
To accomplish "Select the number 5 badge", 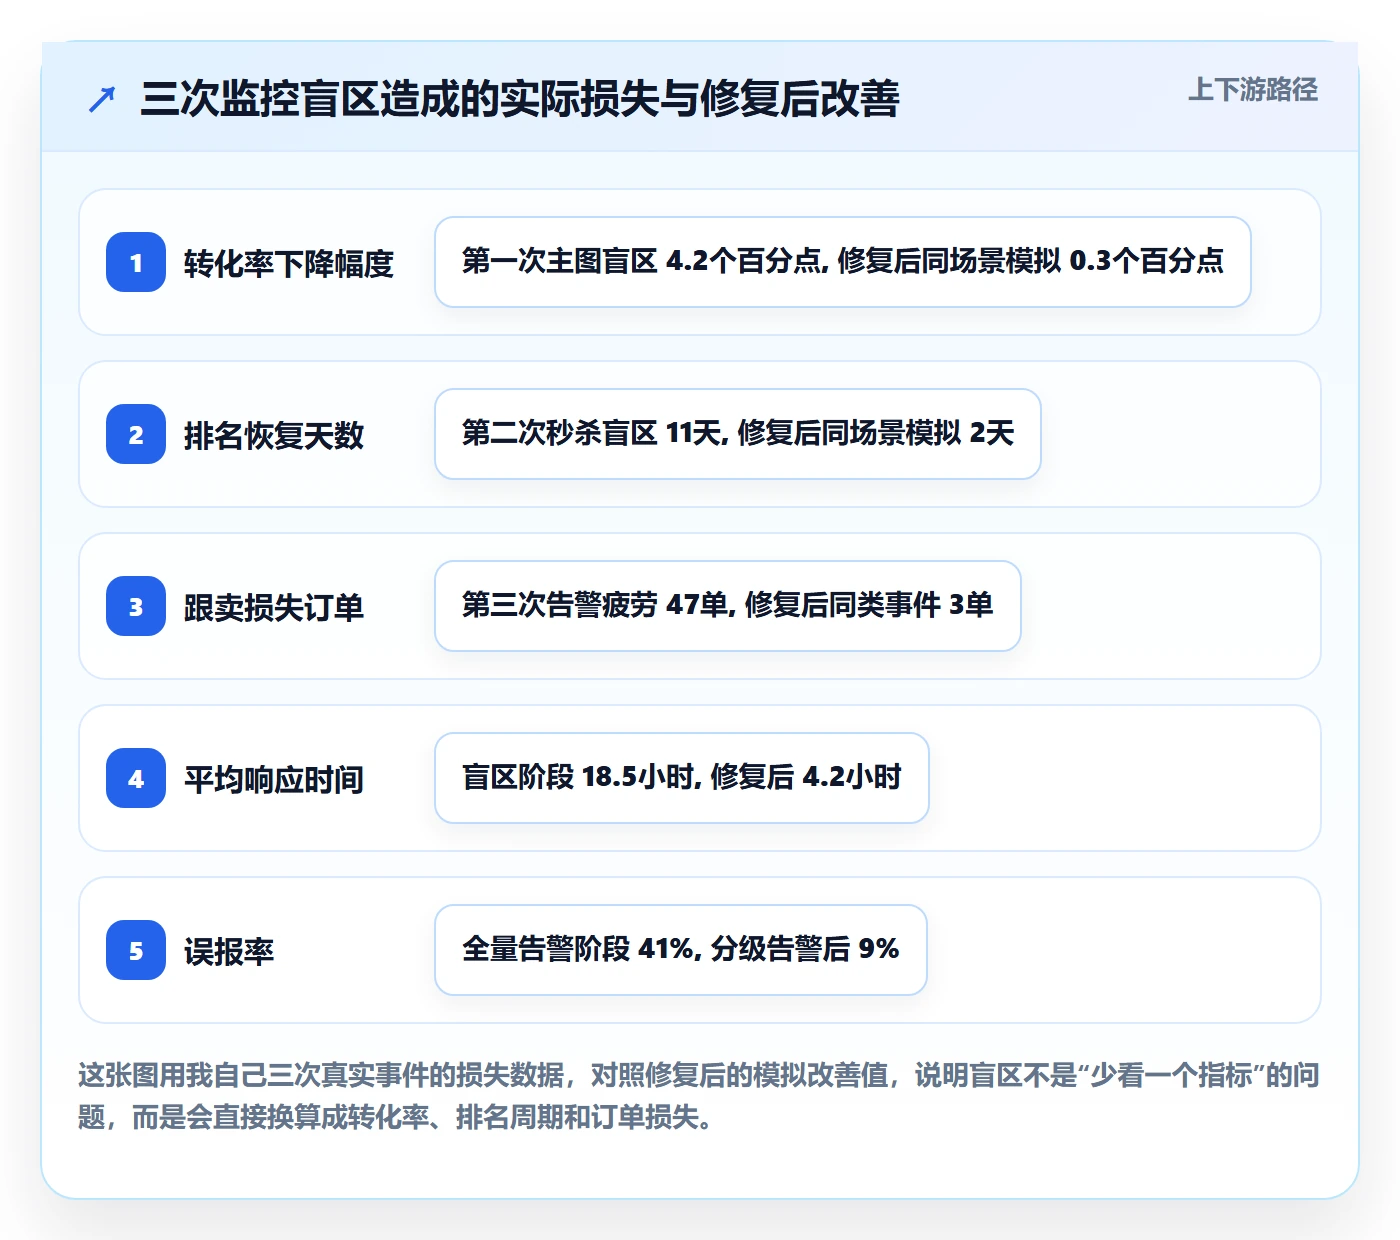I will coord(136,950).
